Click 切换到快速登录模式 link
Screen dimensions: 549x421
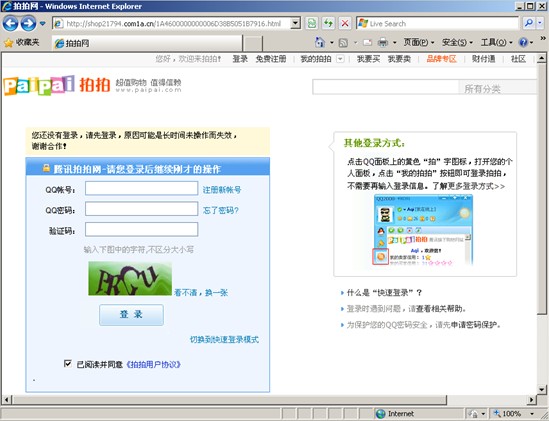[x=224, y=339]
